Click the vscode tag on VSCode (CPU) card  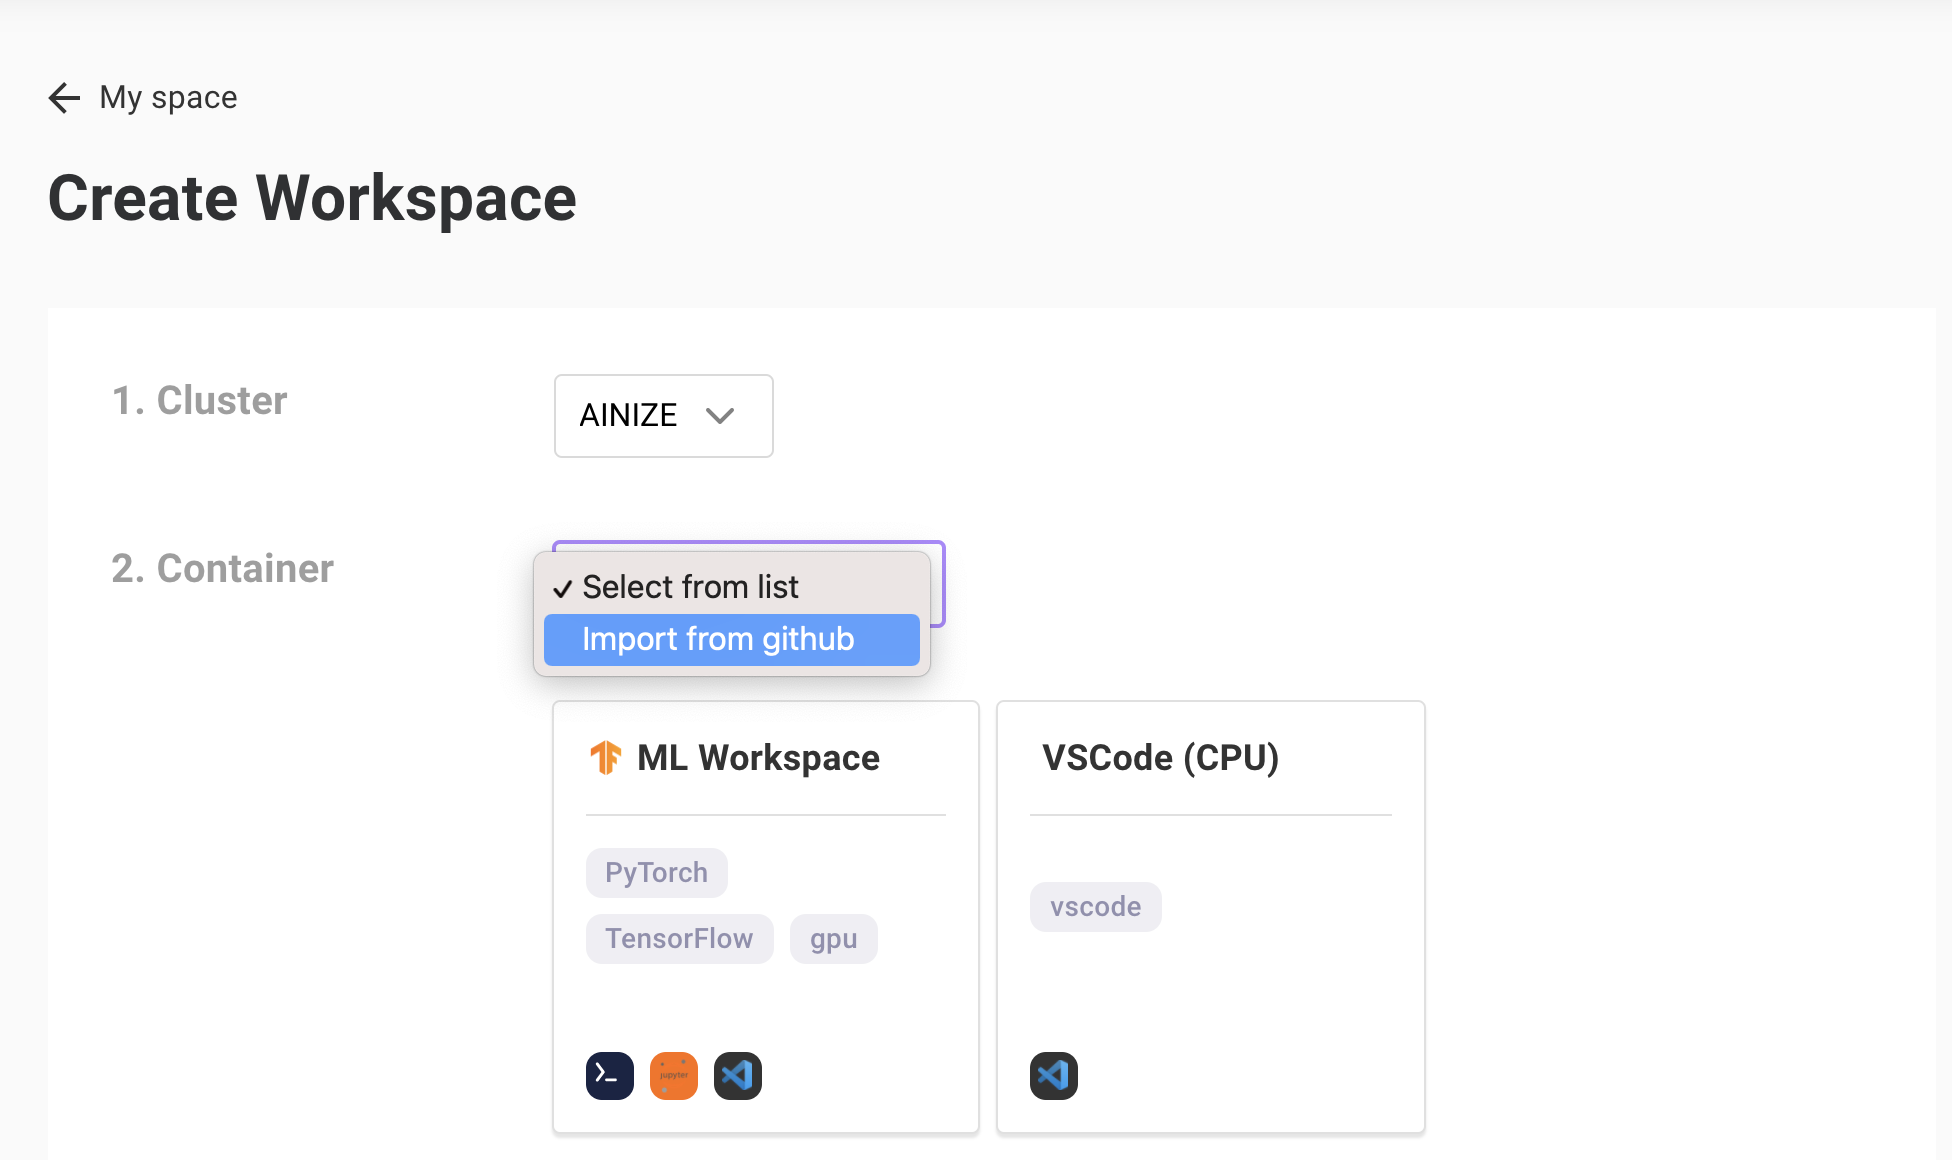(x=1095, y=906)
